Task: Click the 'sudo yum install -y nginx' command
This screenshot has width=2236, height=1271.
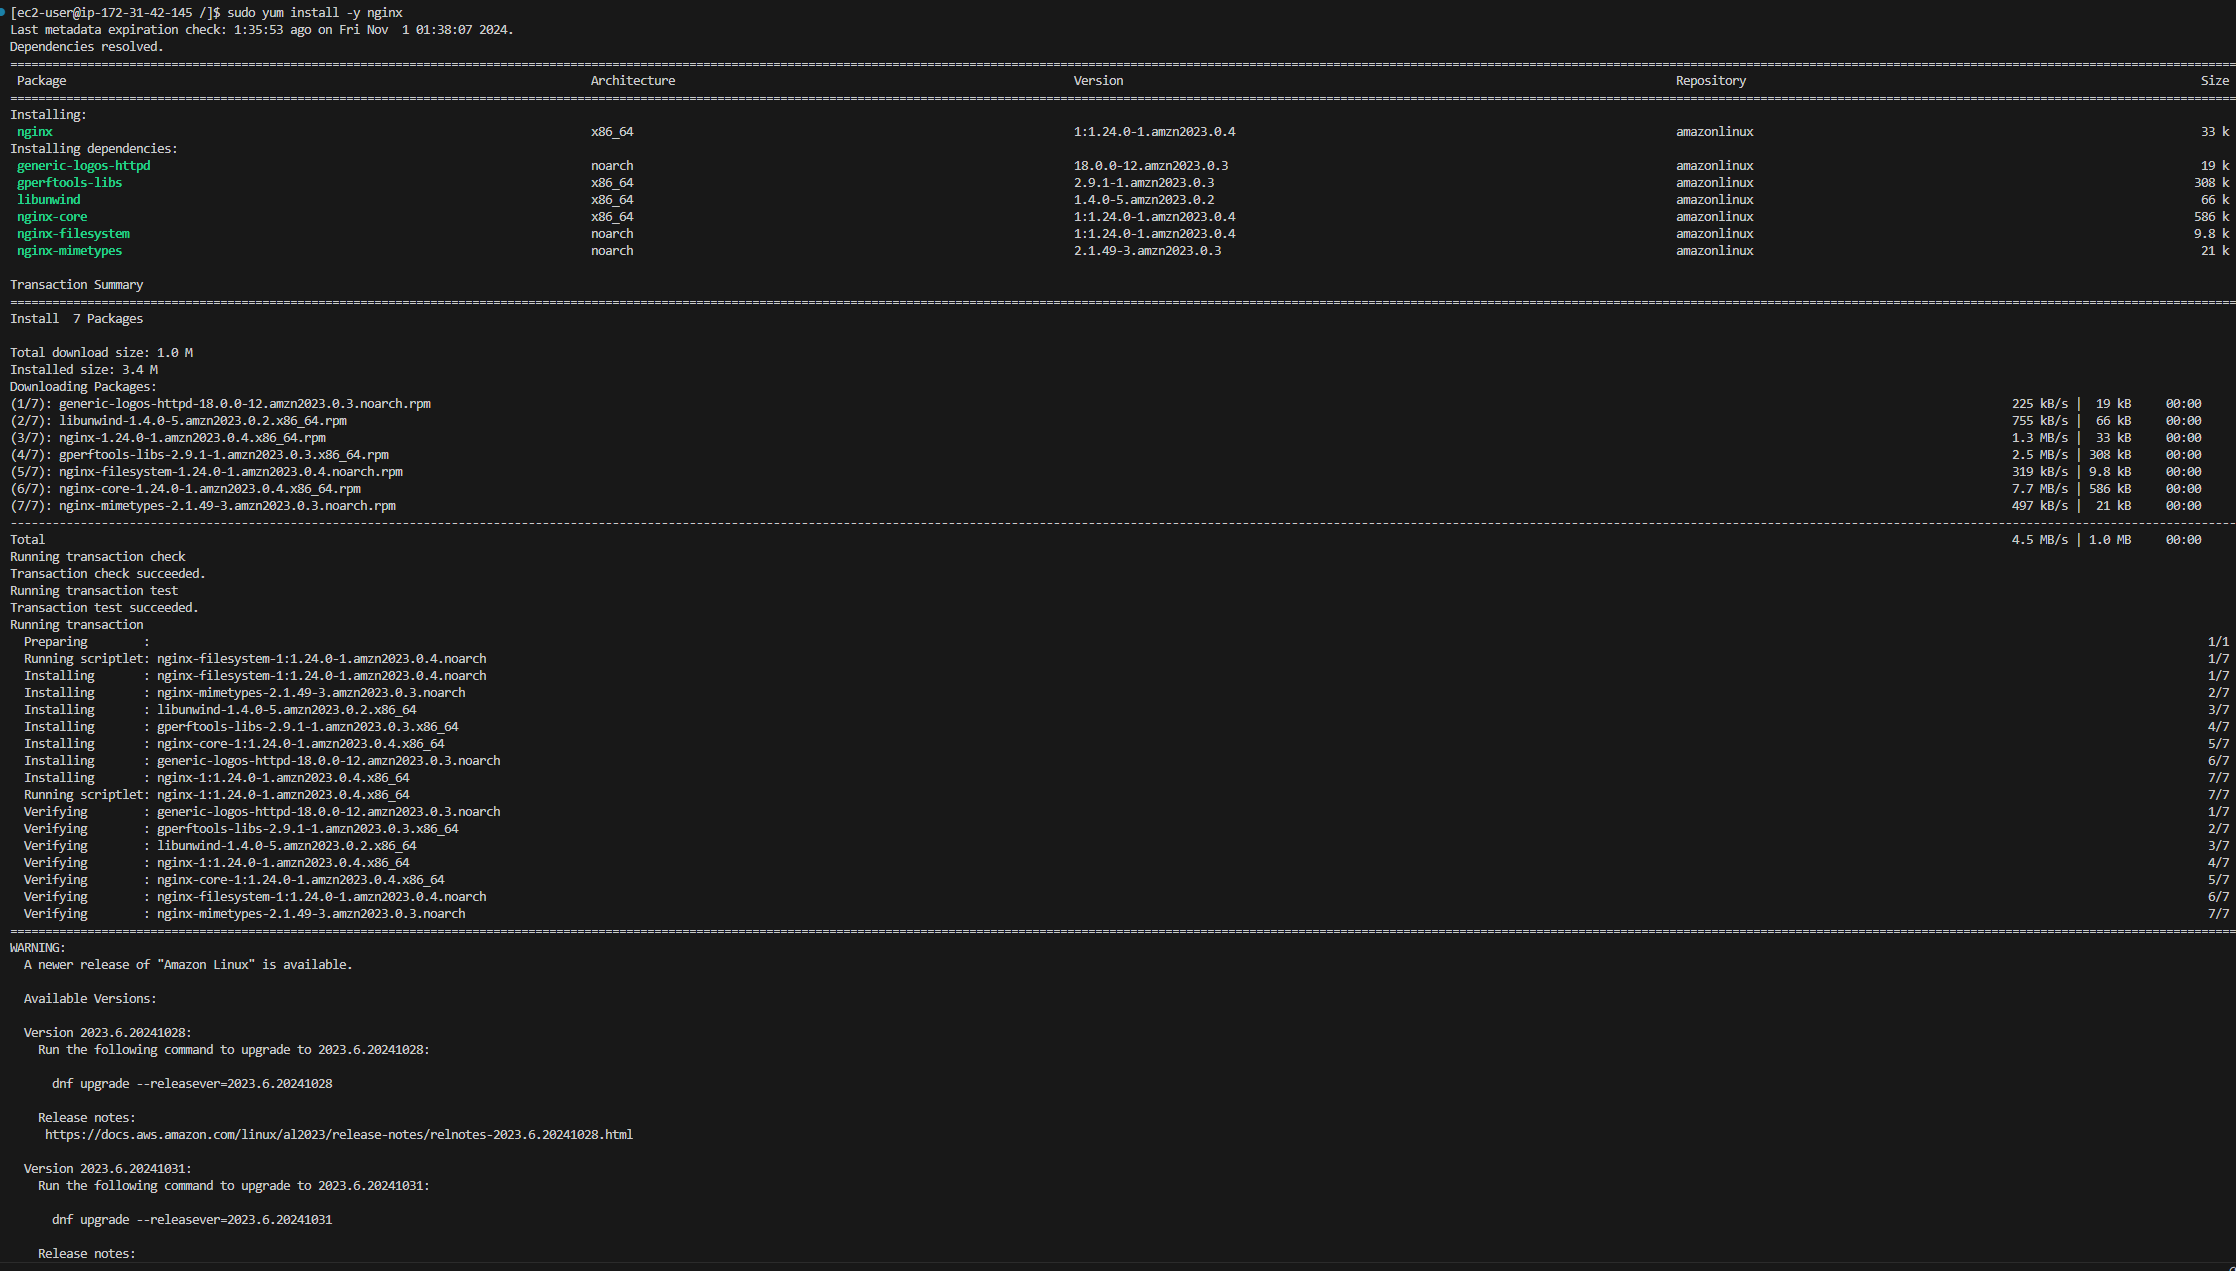Action: point(314,12)
